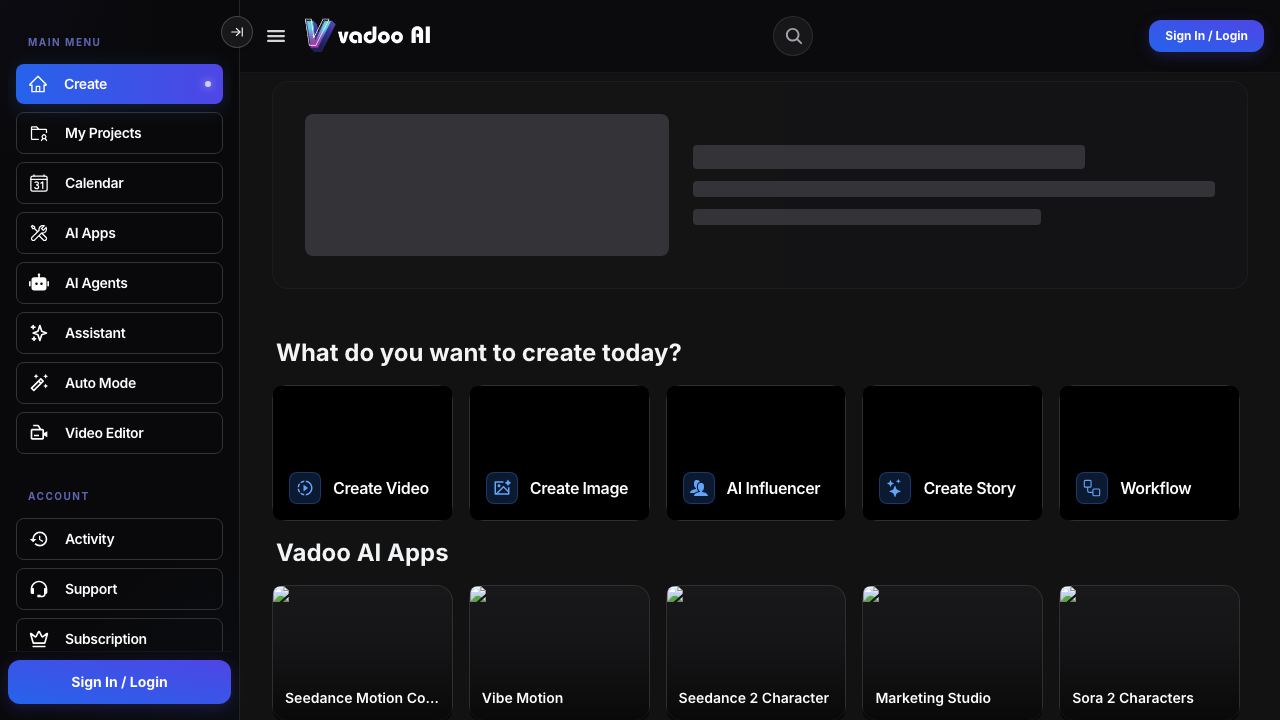Click the headset icon beside Support
This screenshot has width=1280, height=720.
(x=39, y=589)
